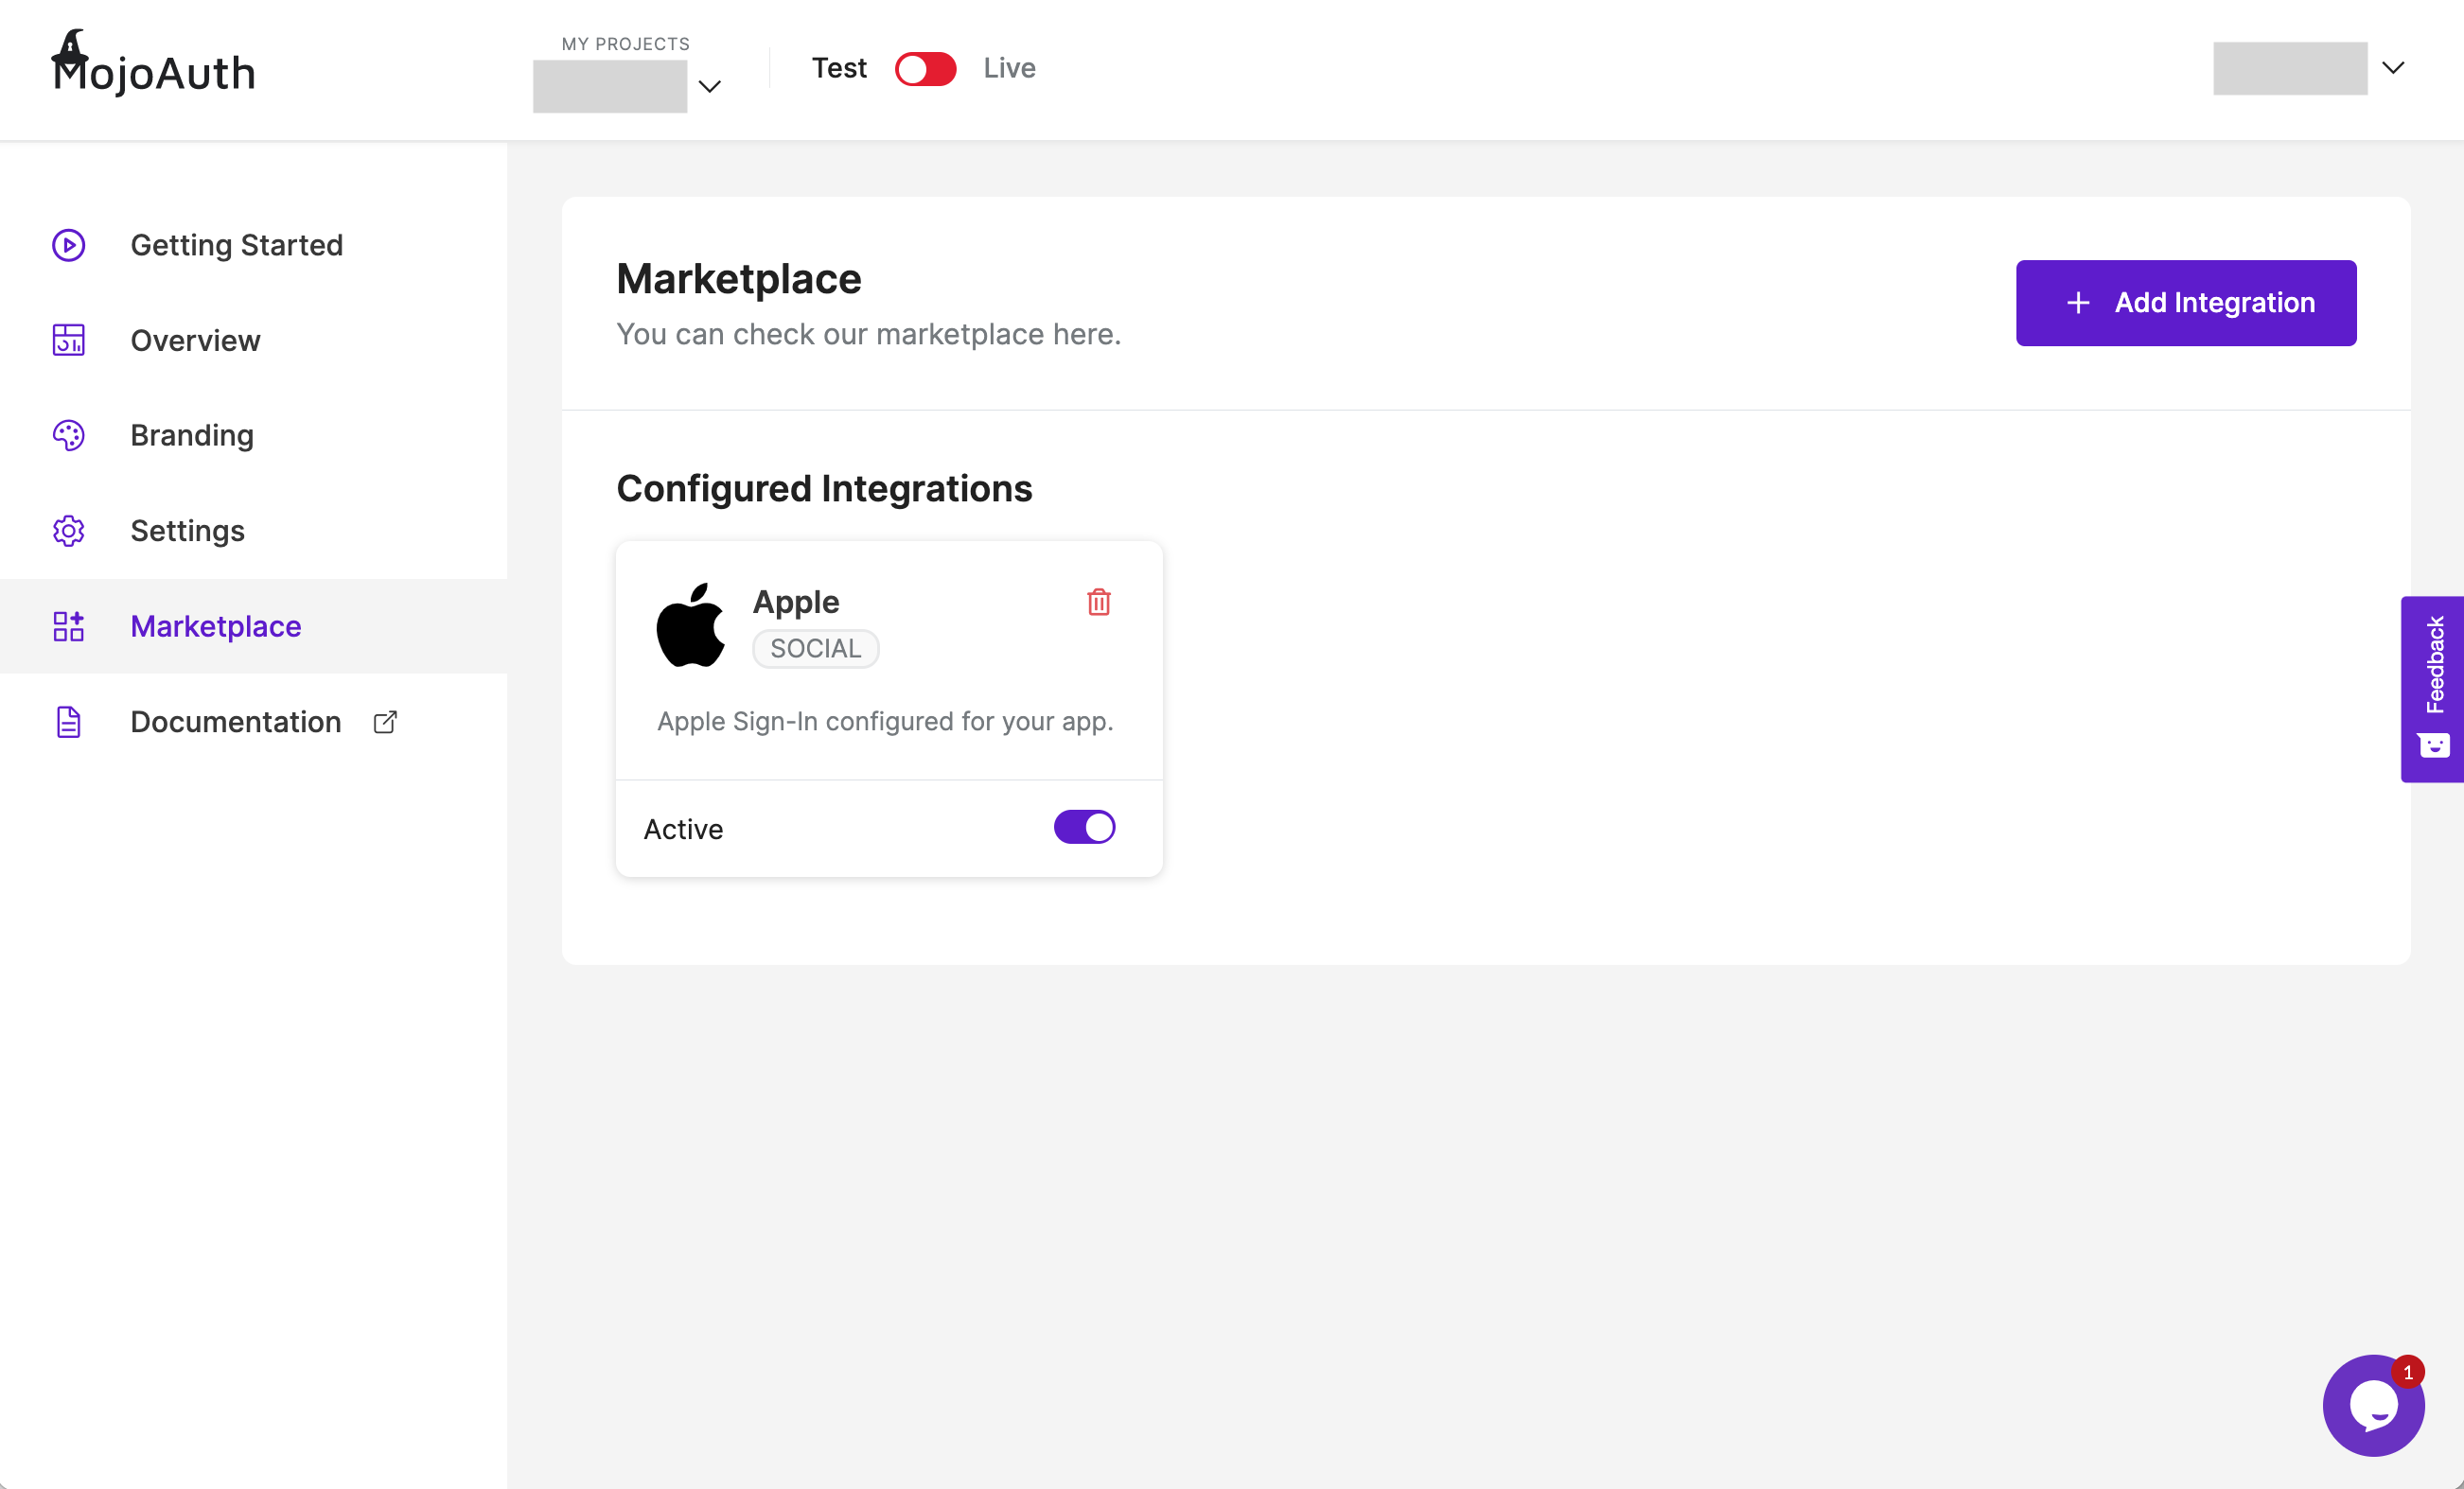Click the Branding palette icon
This screenshot has height=1489, width=2464.
pyautogui.click(x=68, y=435)
